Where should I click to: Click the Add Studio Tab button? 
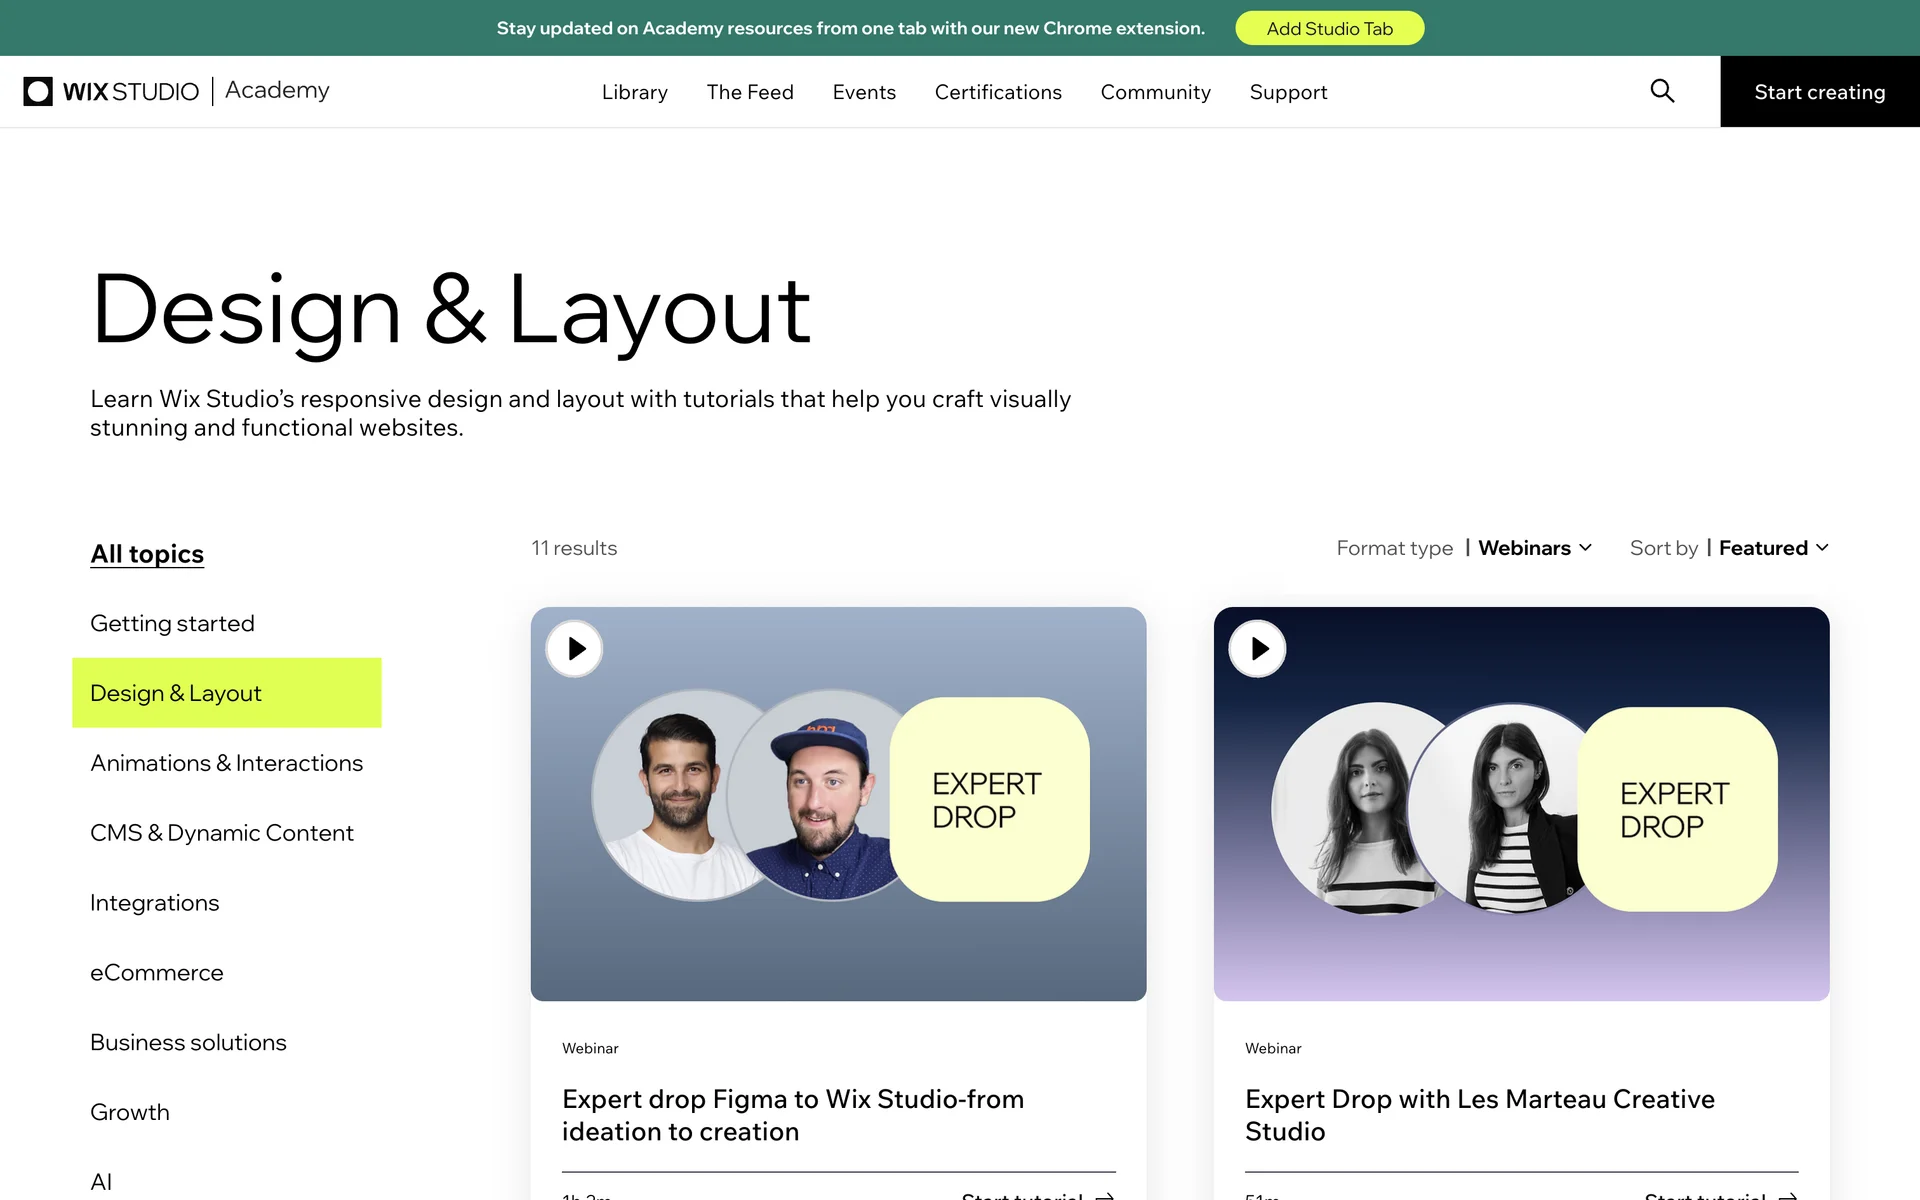coord(1329,28)
